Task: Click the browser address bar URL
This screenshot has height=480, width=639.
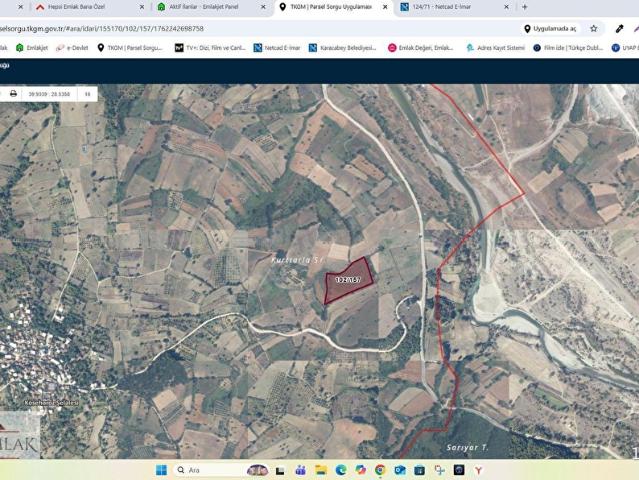Action: pyautogui.click(x=110, y=29)
